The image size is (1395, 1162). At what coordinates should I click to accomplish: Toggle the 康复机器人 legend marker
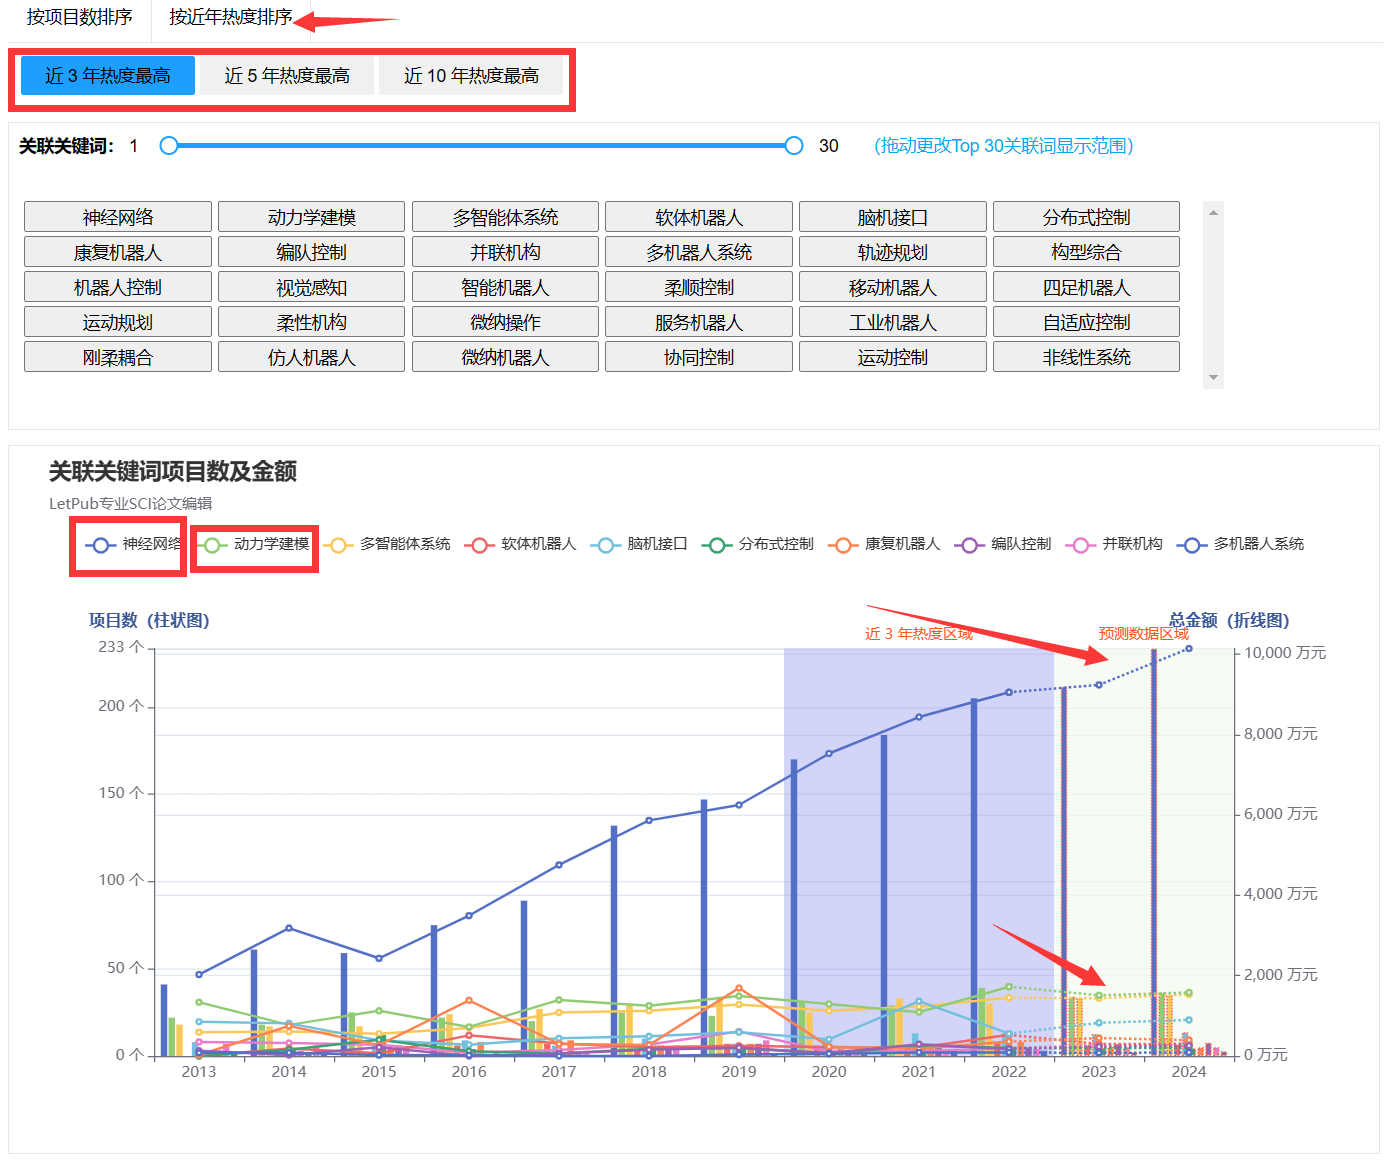coord(843,545)
